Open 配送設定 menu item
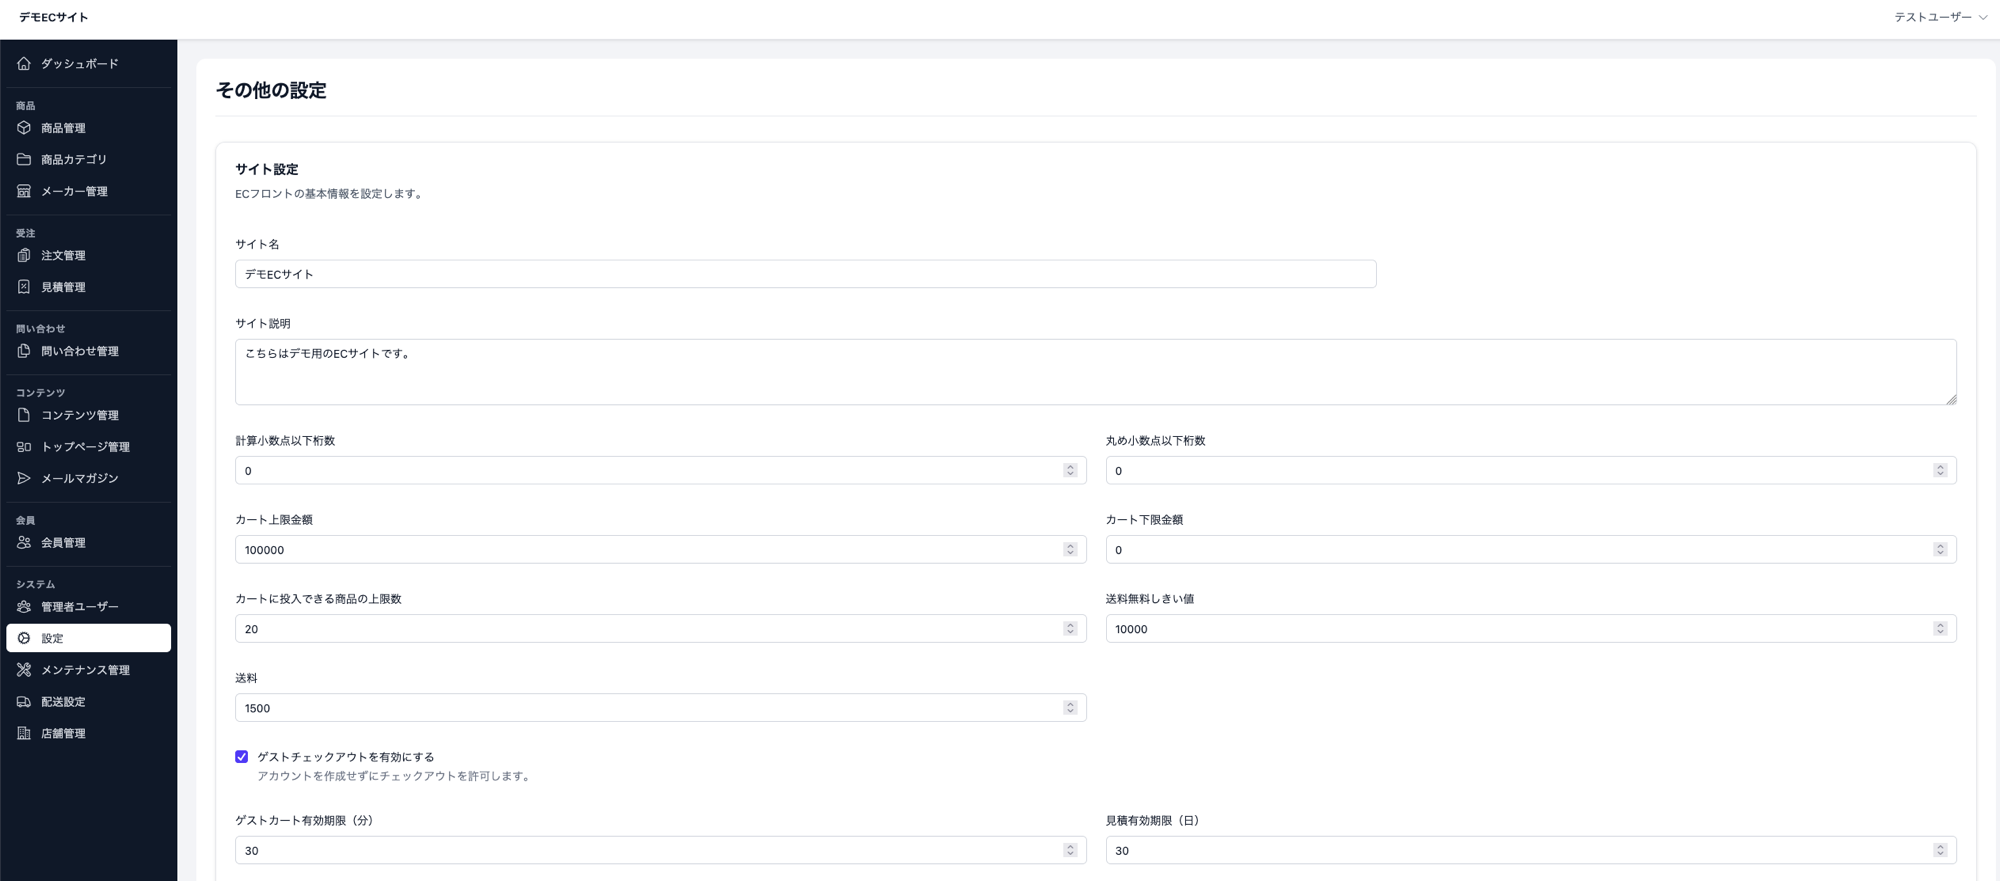 click(89, 702)
